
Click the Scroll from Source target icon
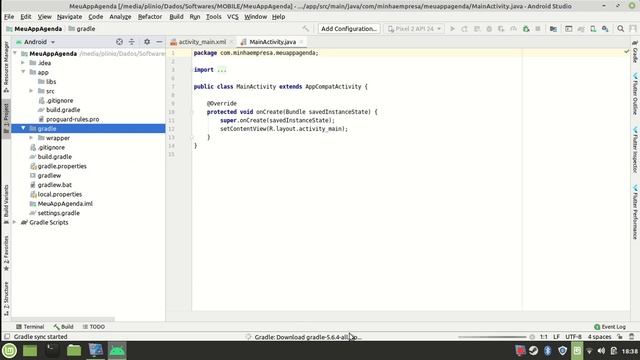coord(119,42)
